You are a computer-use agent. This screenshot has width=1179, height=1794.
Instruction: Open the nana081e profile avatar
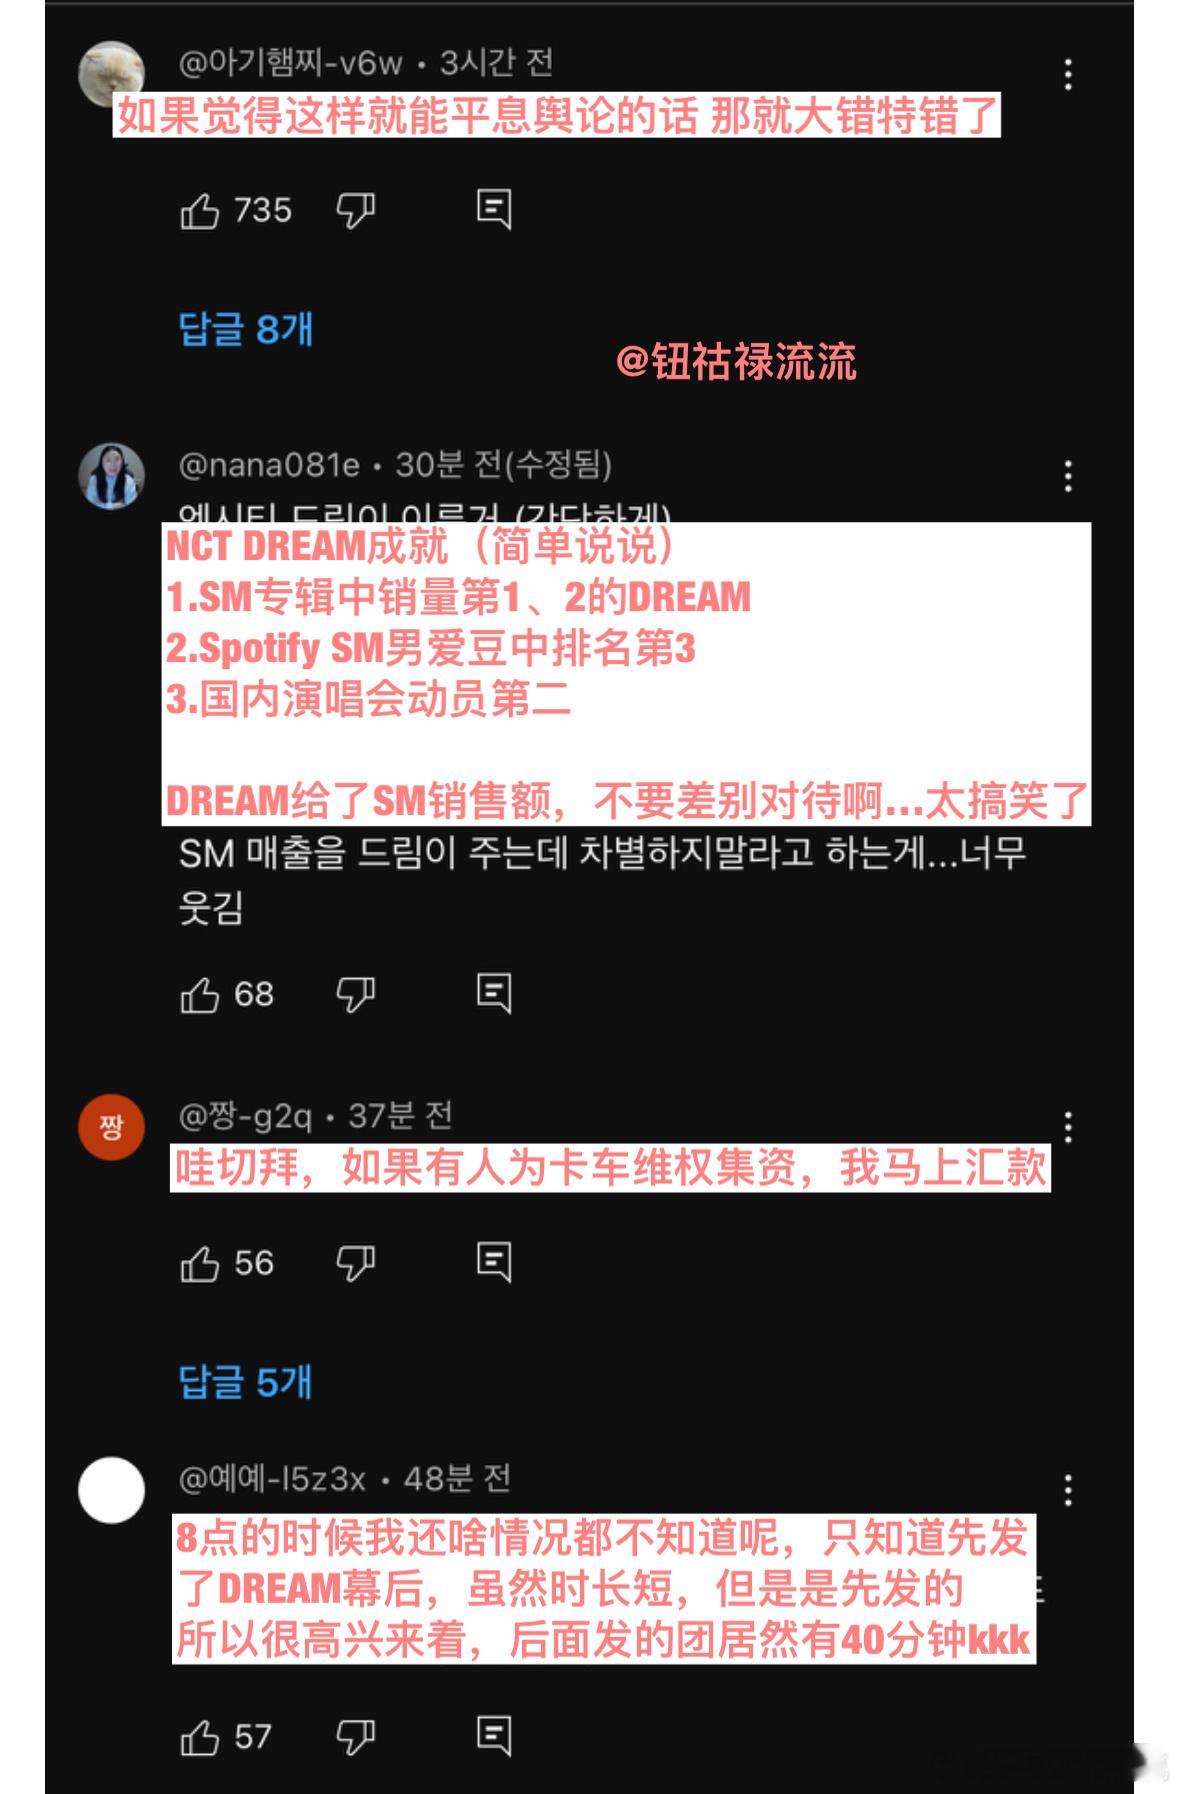pyautogui.click(x=112, y=476)
